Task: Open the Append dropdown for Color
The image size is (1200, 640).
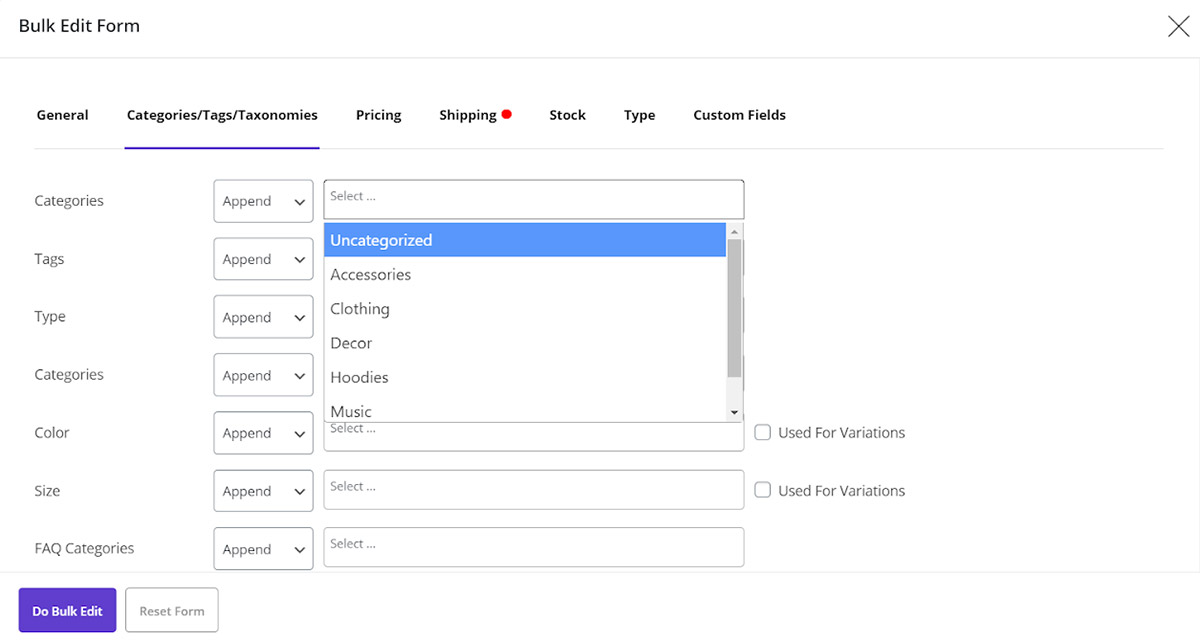Action: tap(263, 433)
